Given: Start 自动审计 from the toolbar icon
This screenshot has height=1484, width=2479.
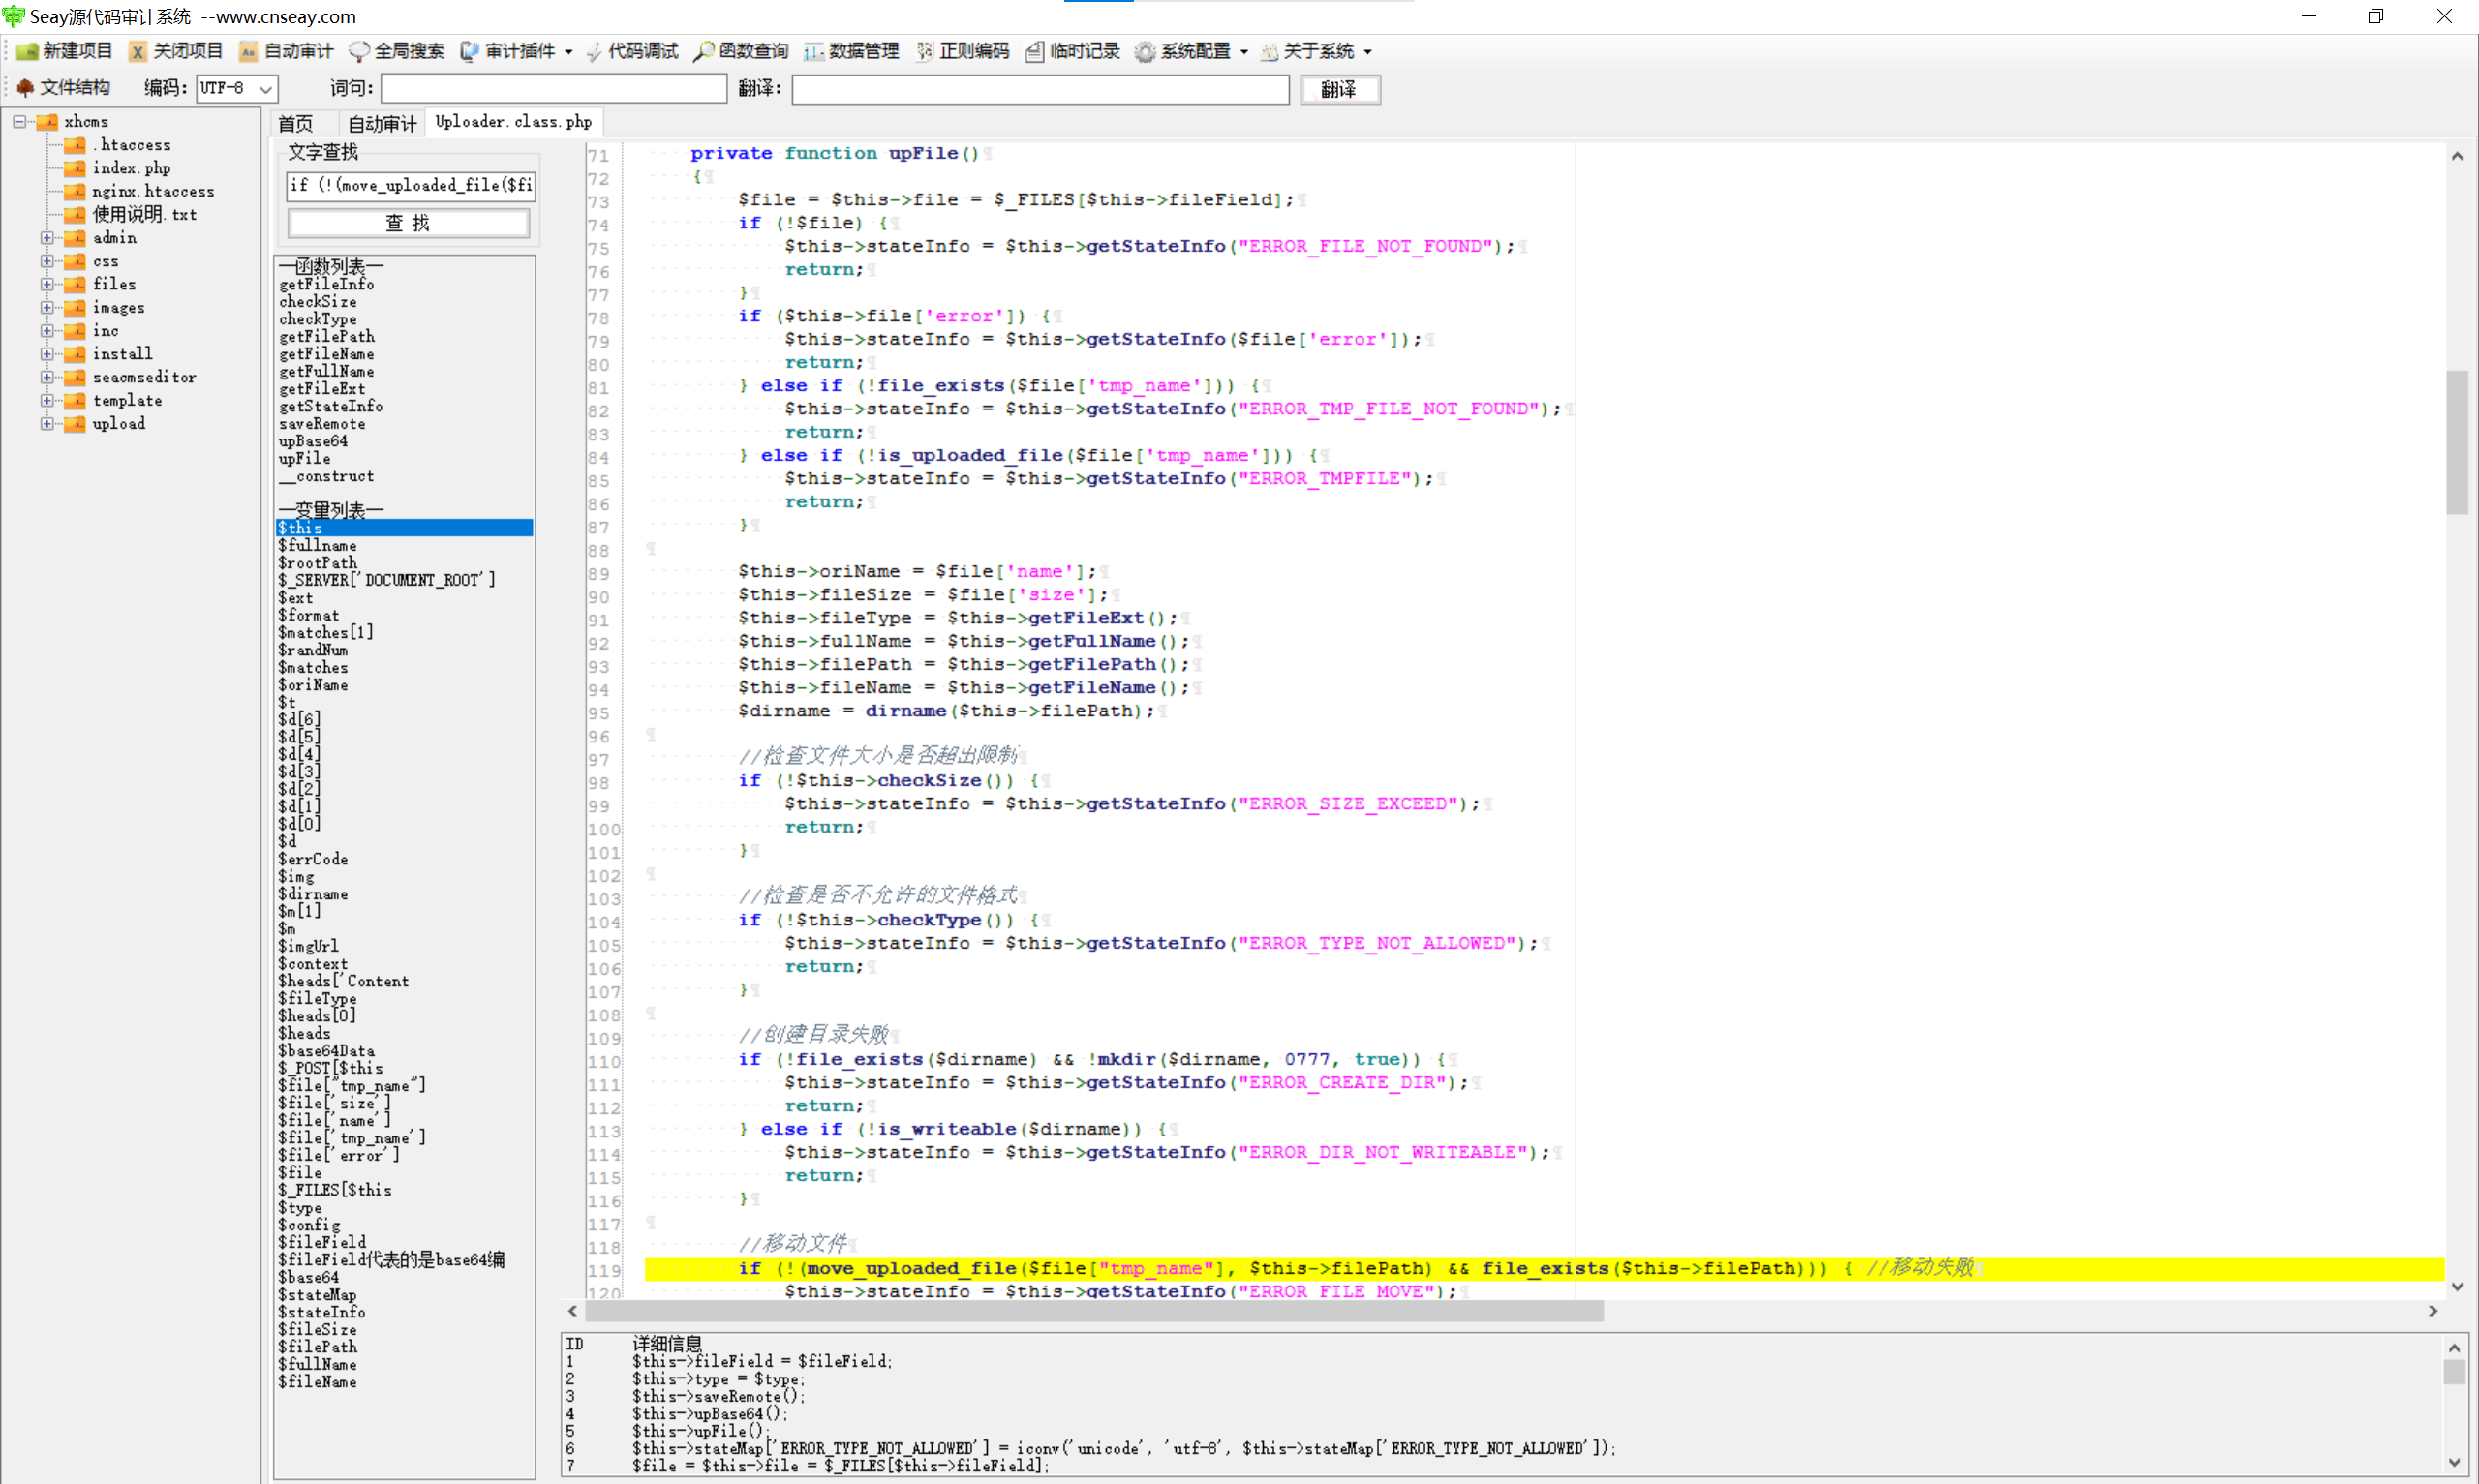Looking at the screenshot, I should (x=248, y=51).
